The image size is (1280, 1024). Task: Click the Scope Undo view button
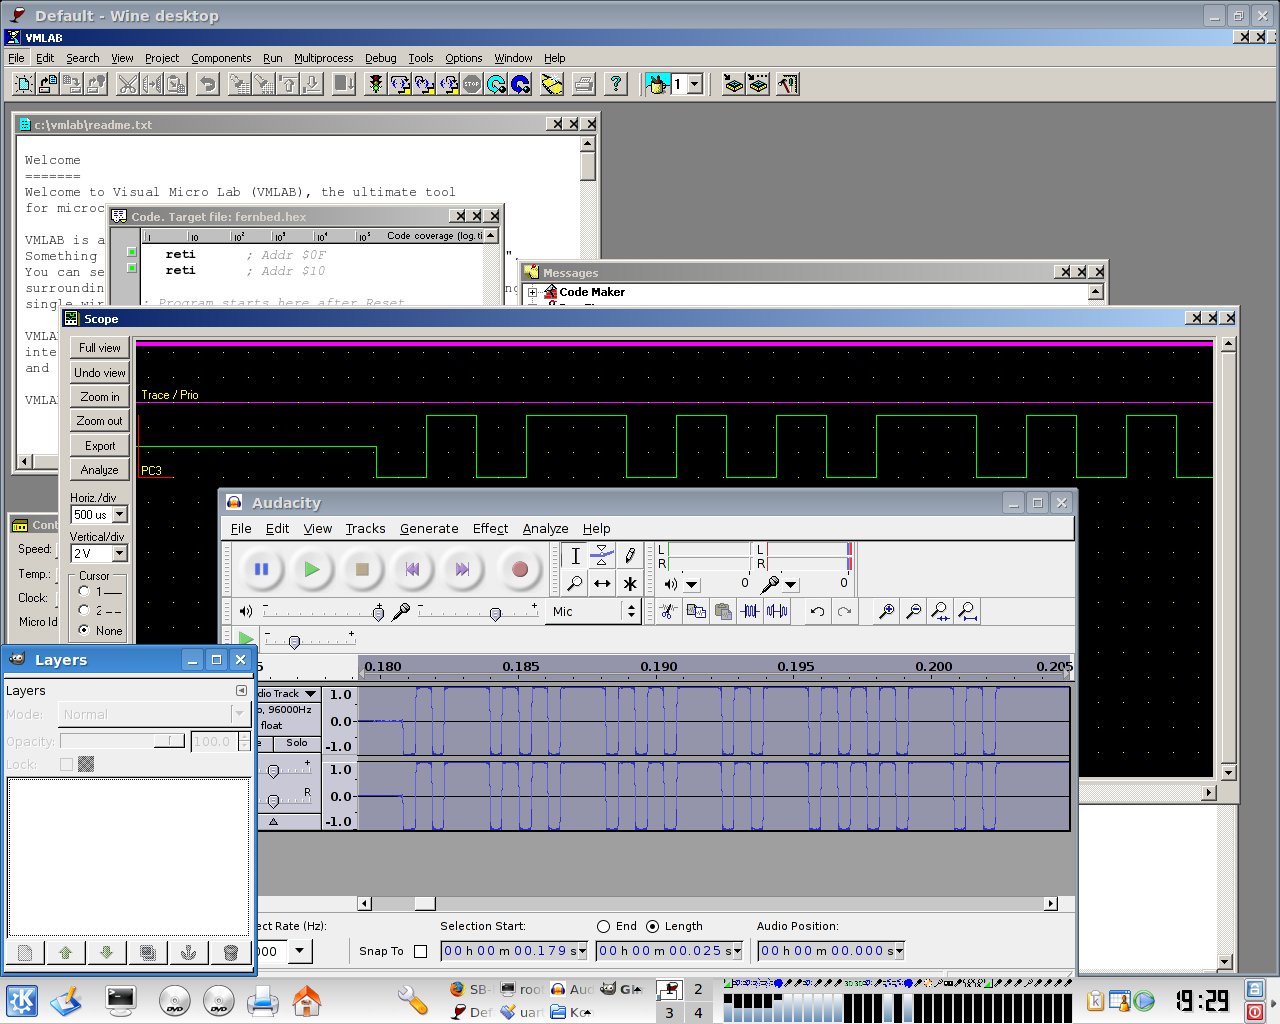(x=100, y=372)
